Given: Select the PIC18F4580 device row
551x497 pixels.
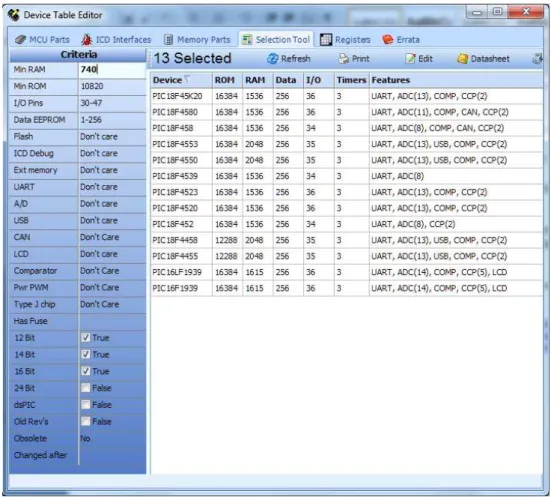Looking at the screenshot, I should click(x=346, y=112).
